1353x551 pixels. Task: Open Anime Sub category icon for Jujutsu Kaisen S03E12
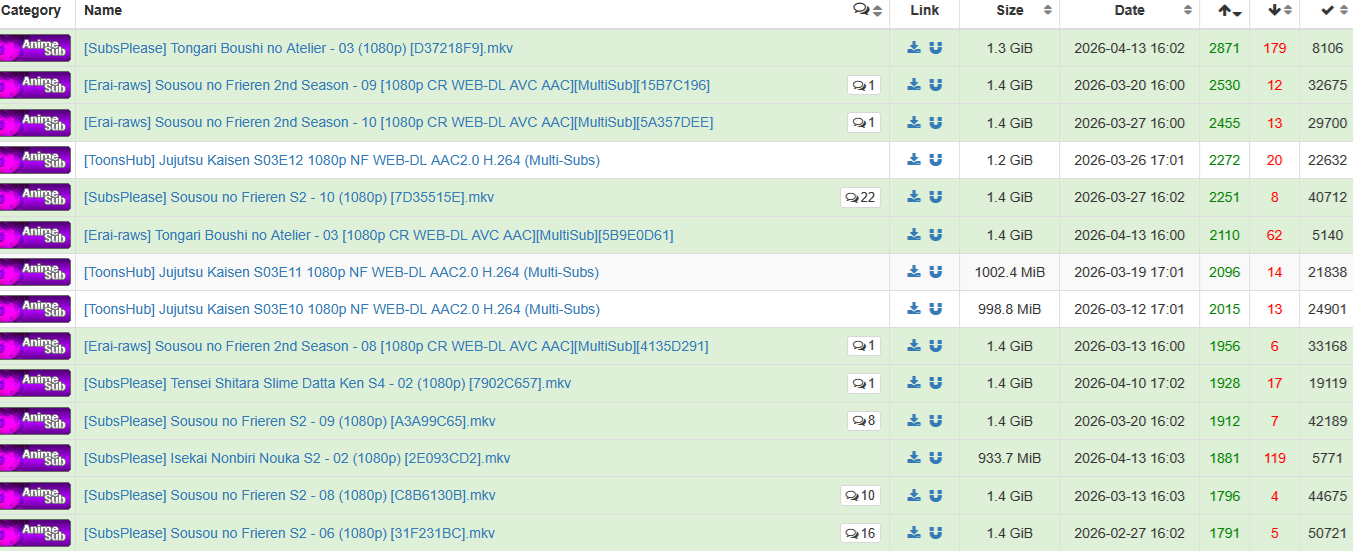(x=35, y=160)
